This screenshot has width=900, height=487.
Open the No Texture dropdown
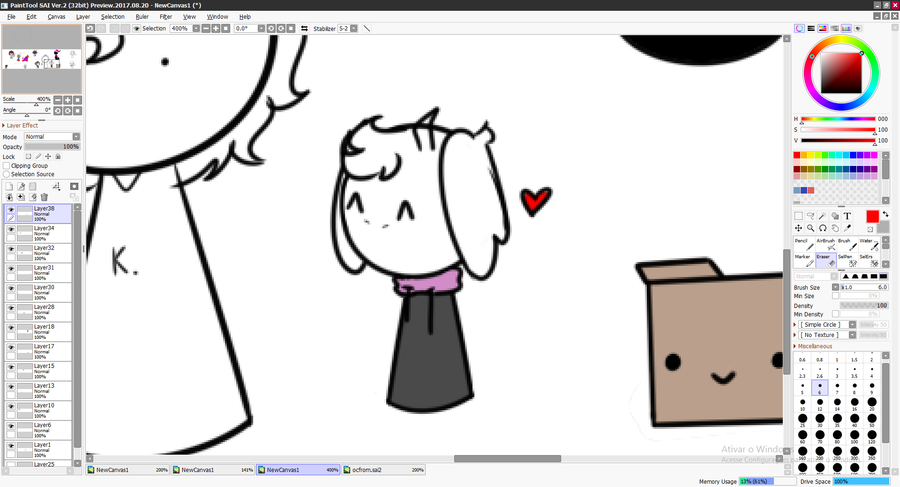852,335
